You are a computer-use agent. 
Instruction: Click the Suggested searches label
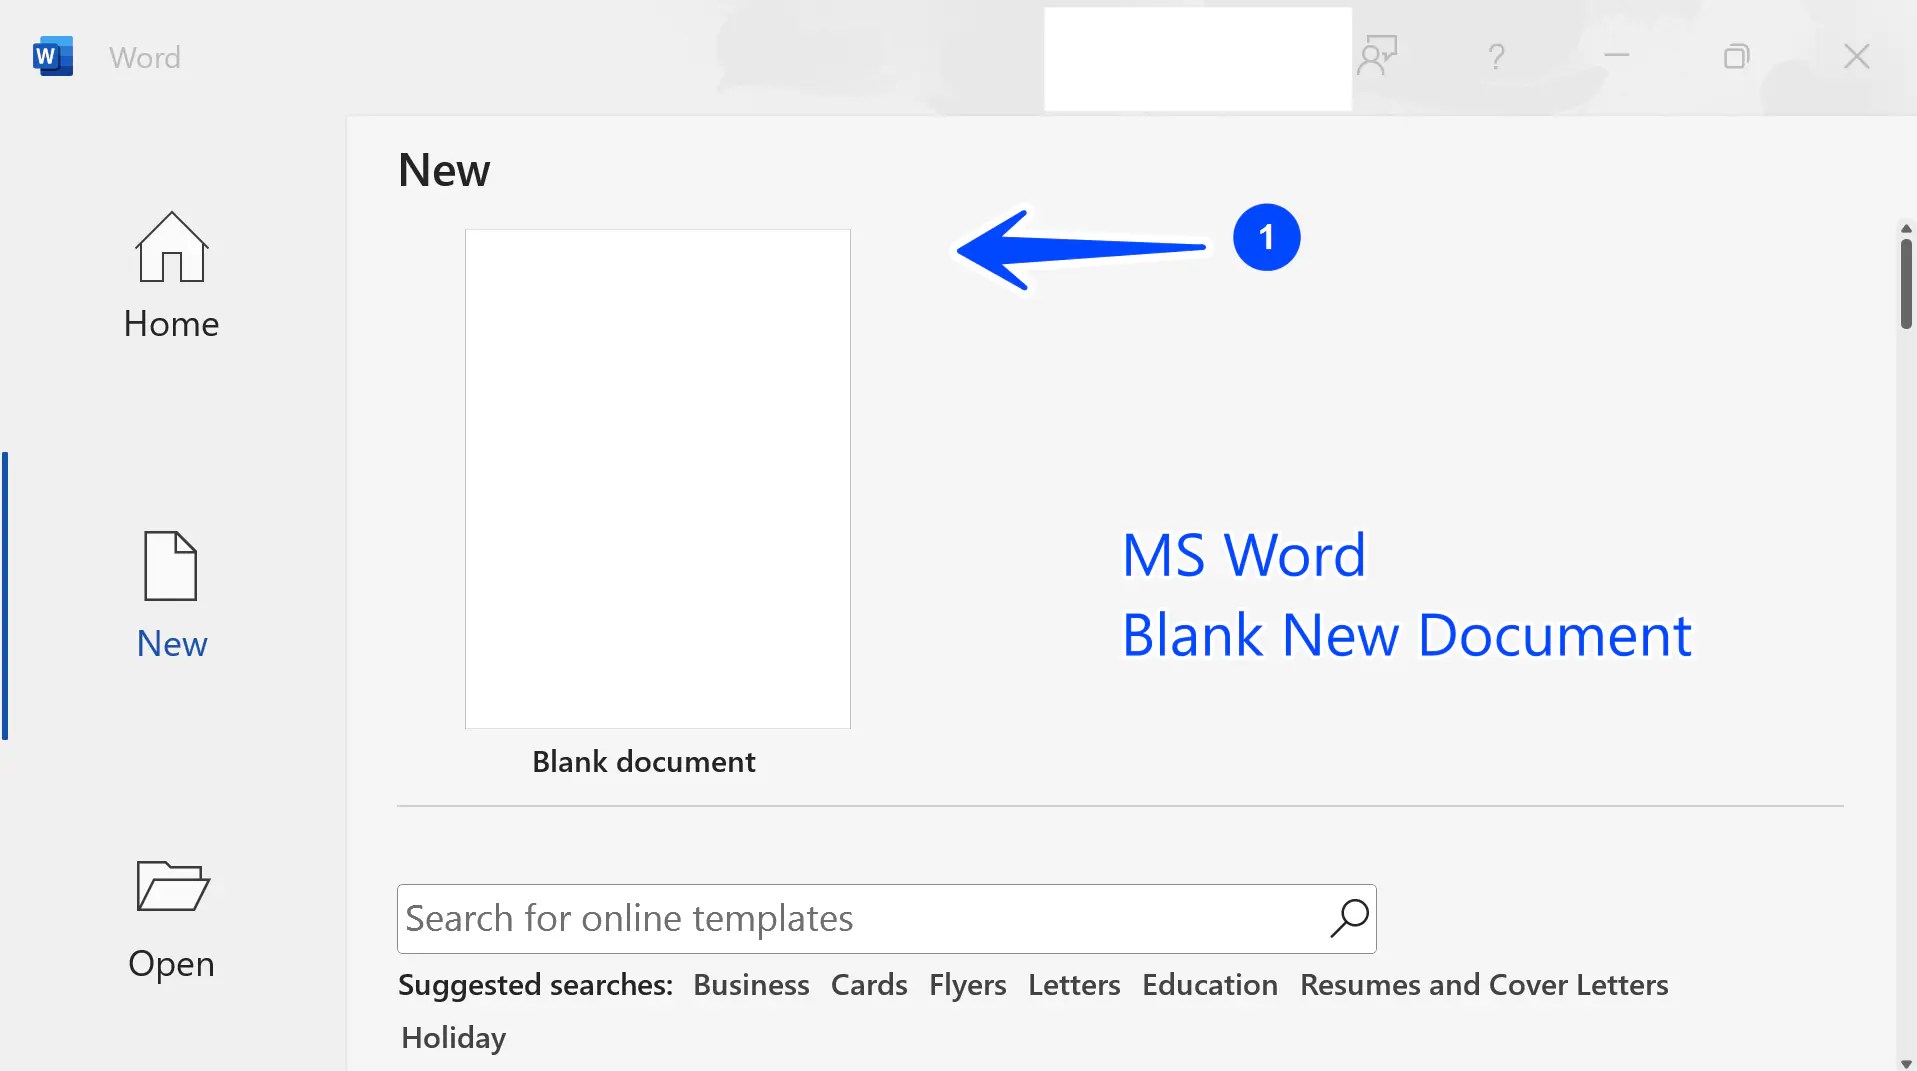[x=535, y=985]
